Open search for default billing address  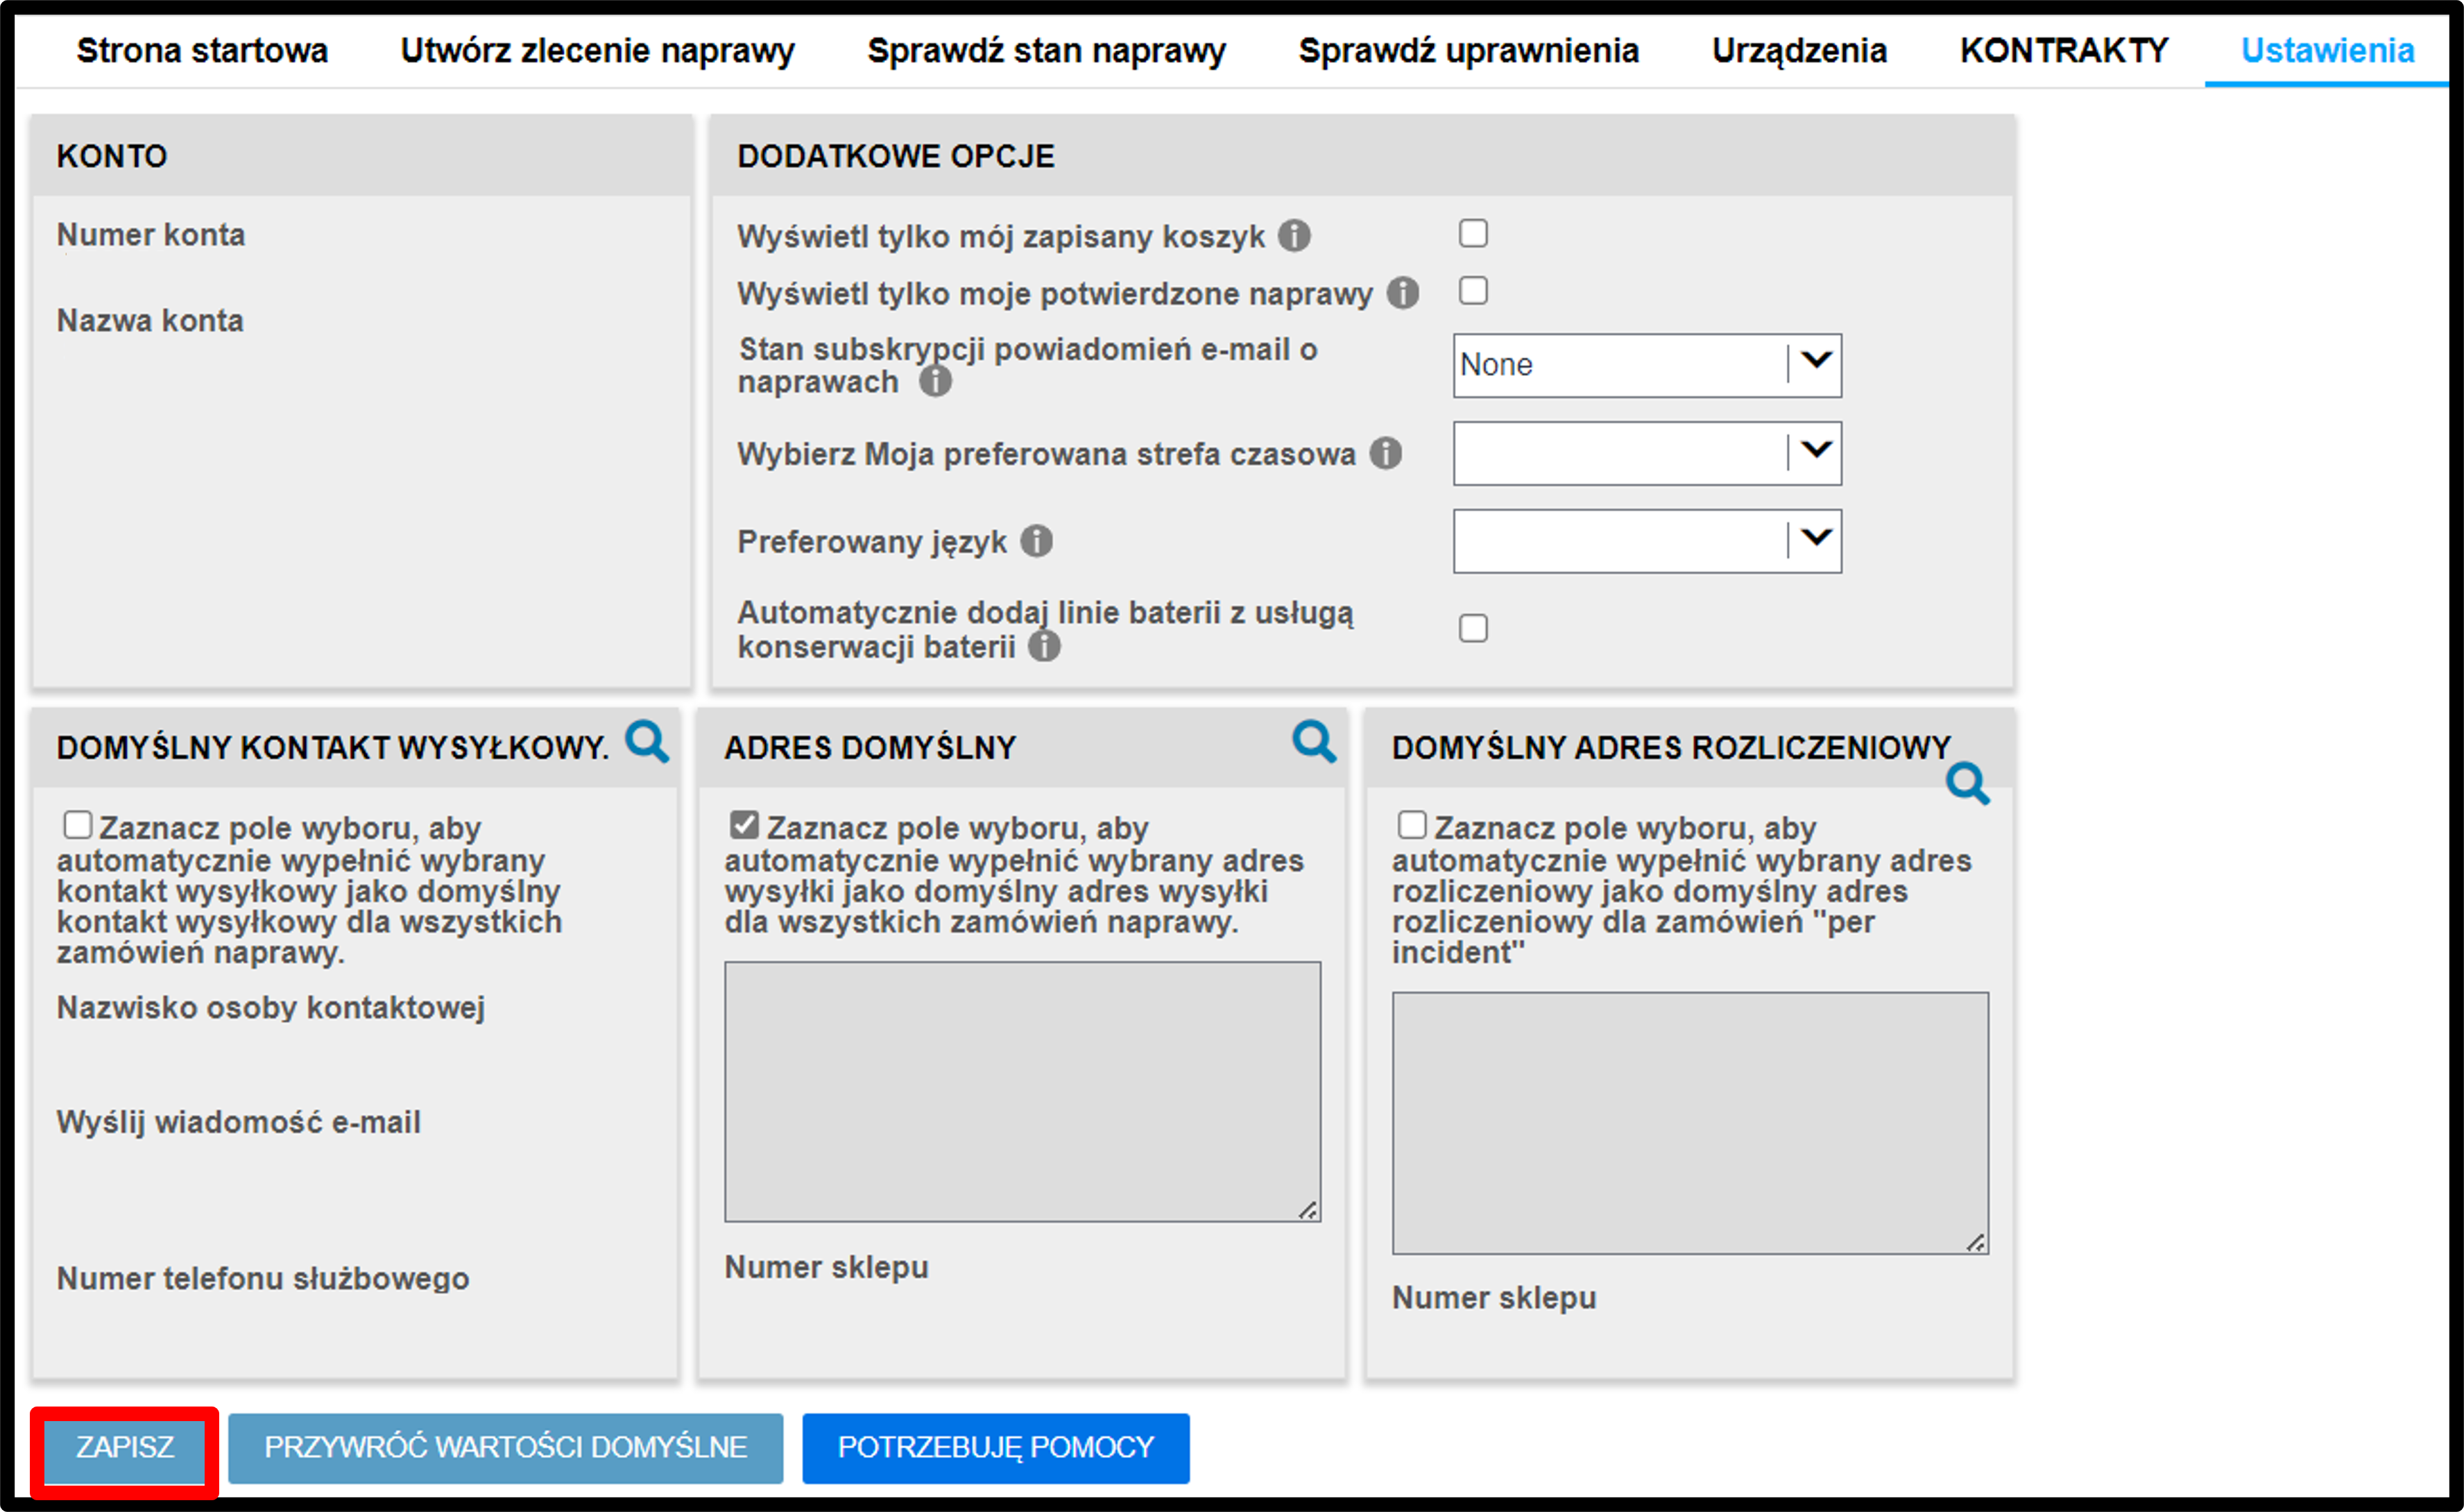(1968, 784)
